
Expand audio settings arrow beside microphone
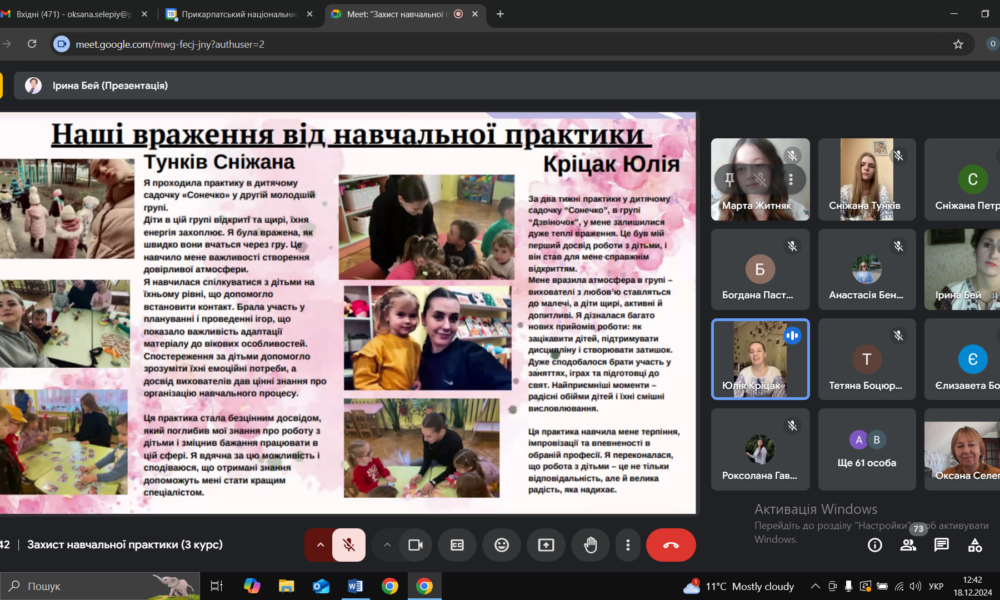320,545
